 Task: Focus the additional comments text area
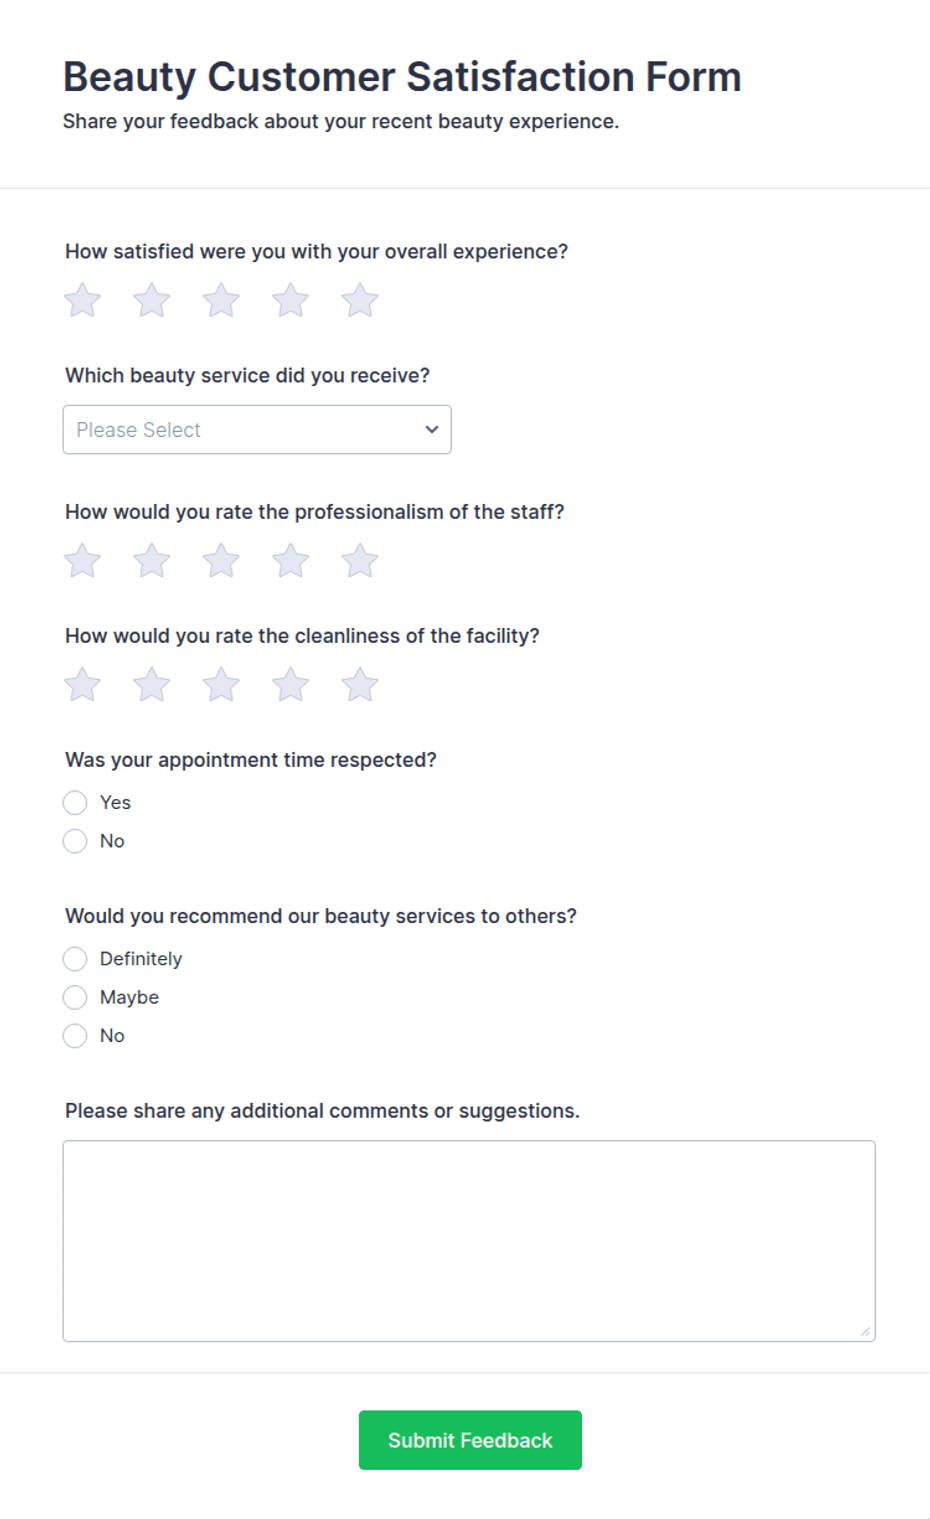[469, 1241]
